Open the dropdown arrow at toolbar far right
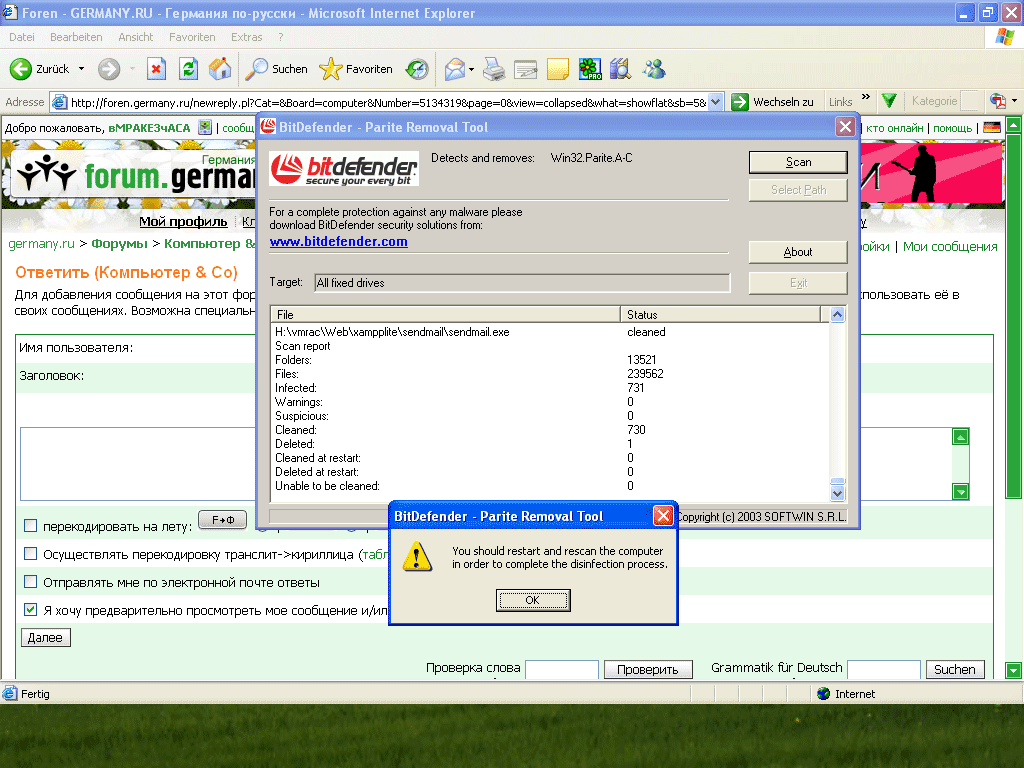This screenshot has height=768, width=1024. click(x=1014, y=101)
